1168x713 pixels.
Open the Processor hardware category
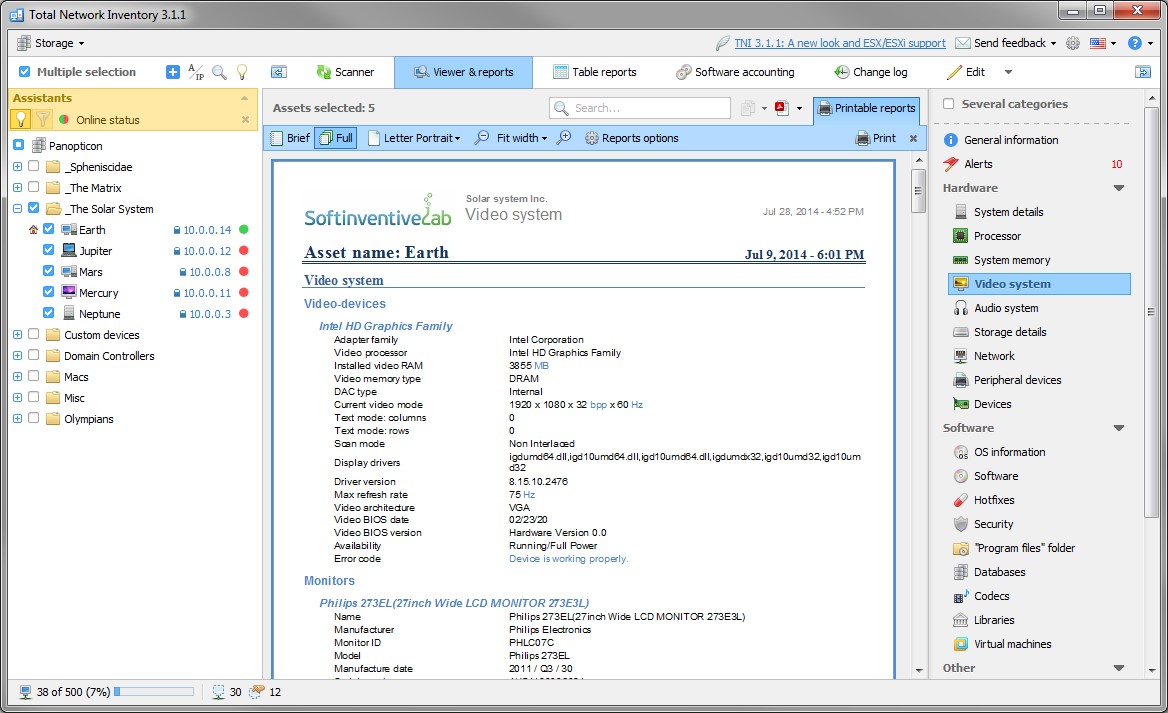[x=996, y=235]
